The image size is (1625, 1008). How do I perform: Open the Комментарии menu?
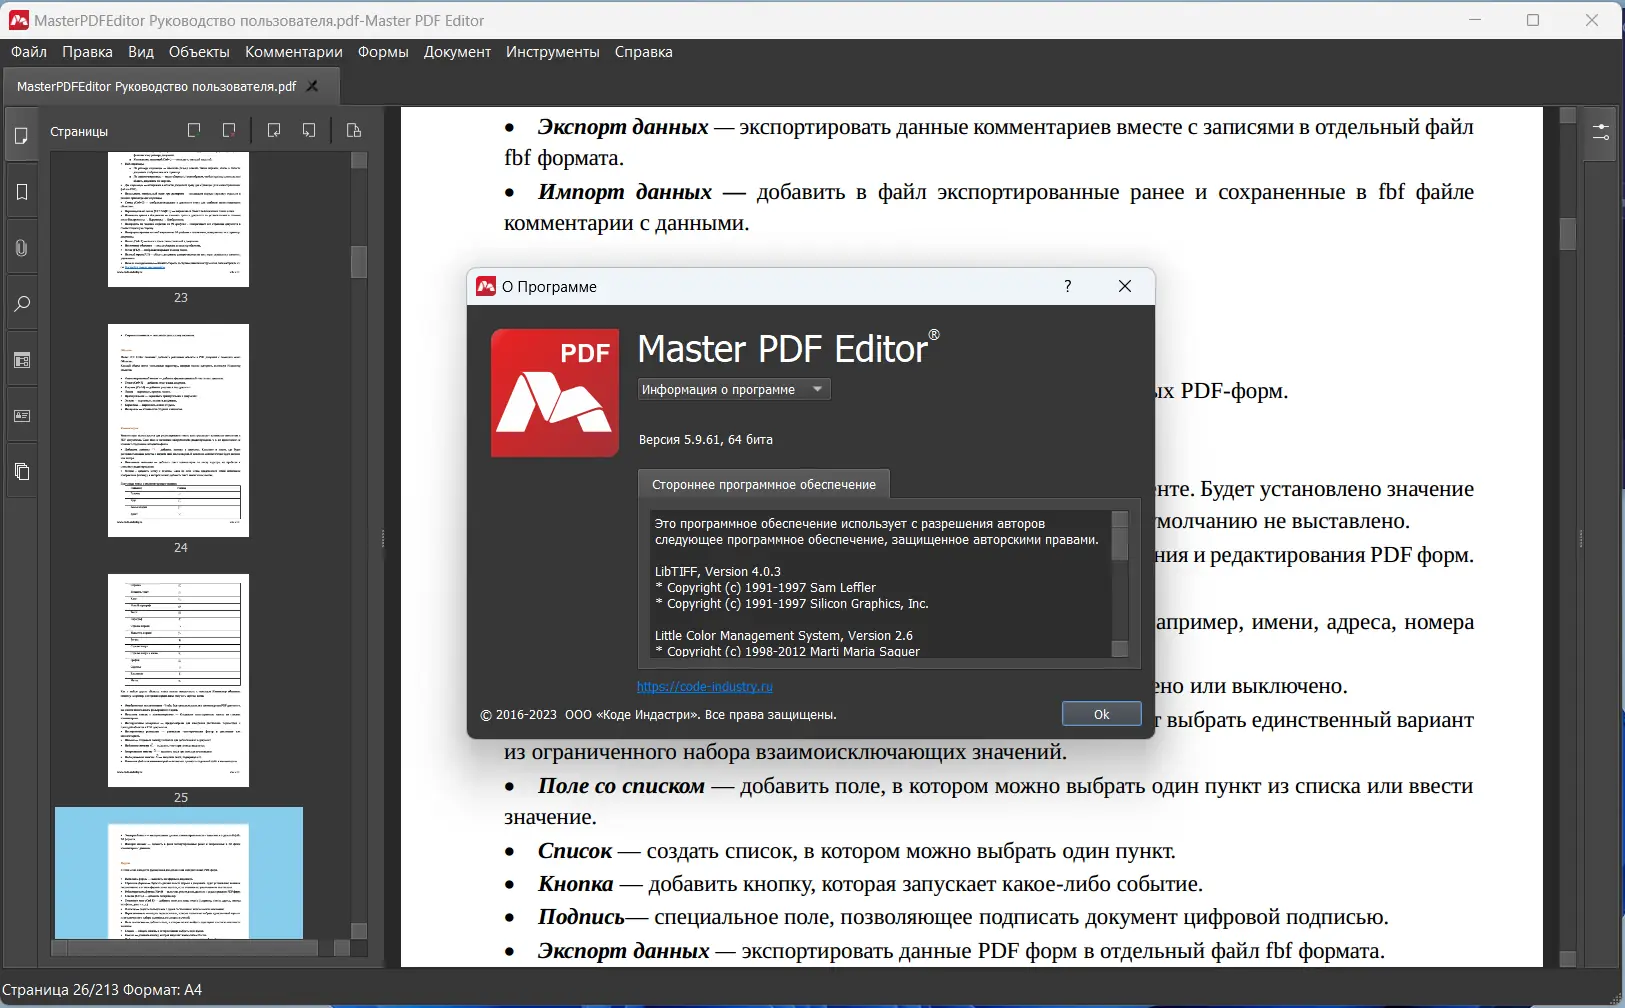pyautogui.click(x=294, y=52)
